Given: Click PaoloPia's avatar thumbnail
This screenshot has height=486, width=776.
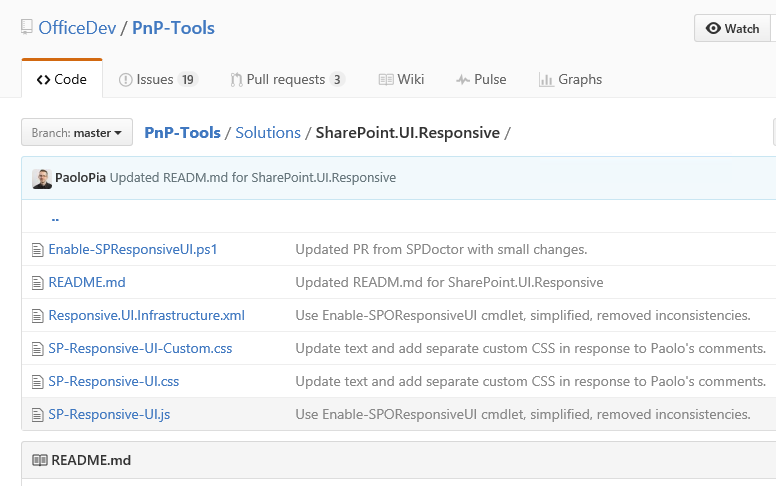Looking at the screenshot, I should (x=42, y=179).
